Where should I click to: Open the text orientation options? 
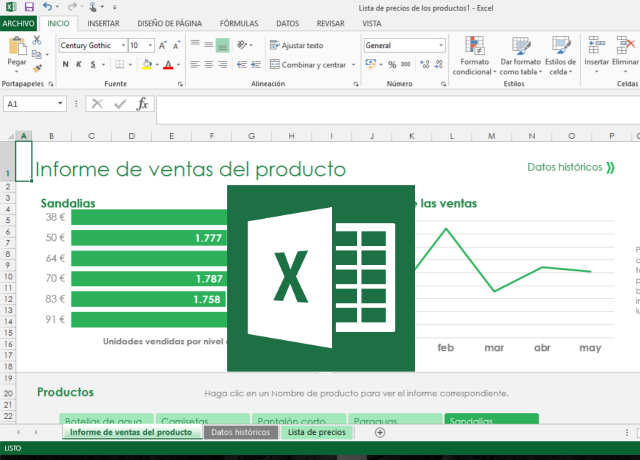click(x=244, y=44)
